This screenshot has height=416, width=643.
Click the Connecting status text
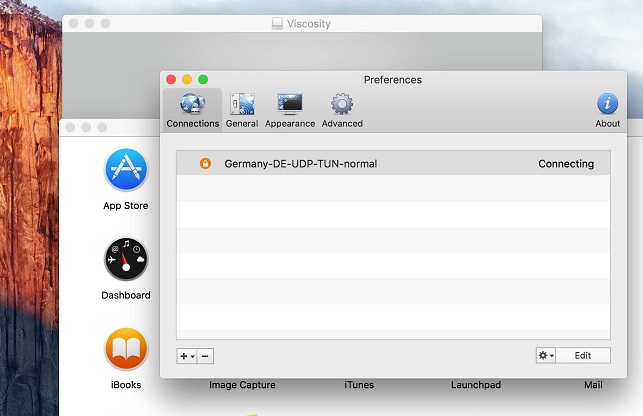[565, 164]
